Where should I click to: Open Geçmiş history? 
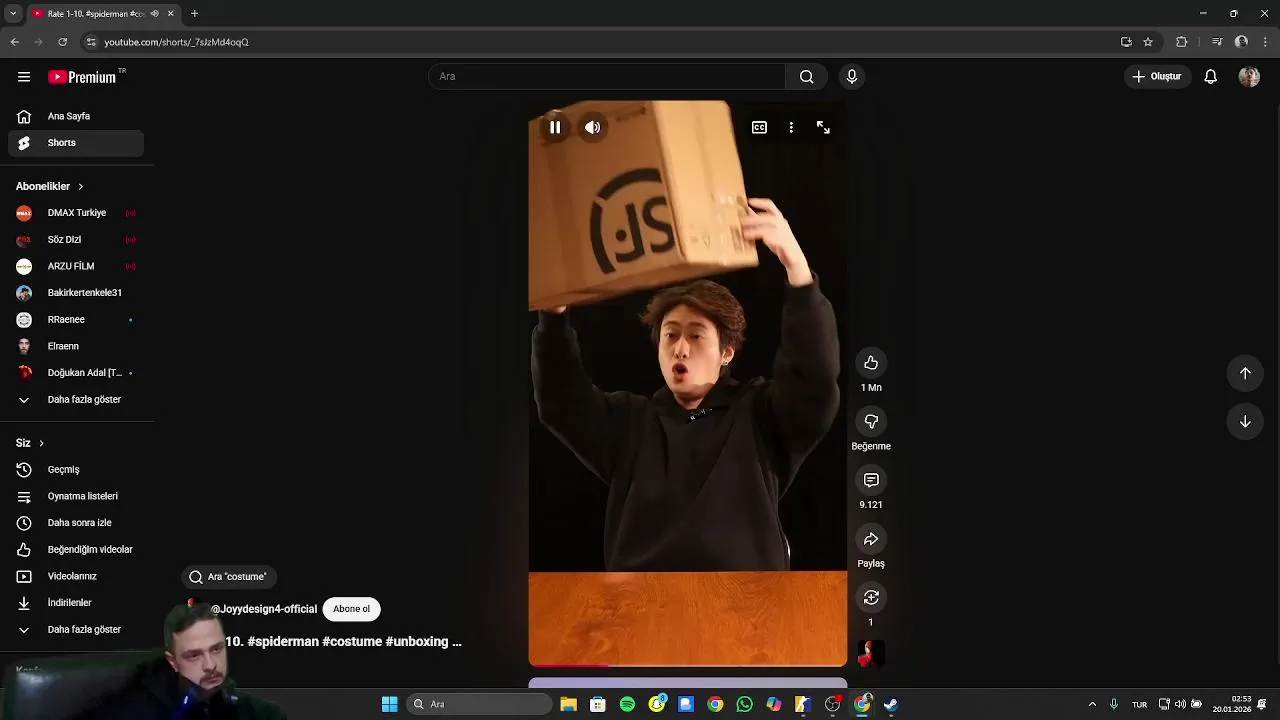pyautogui.click(x=76, y=470)
